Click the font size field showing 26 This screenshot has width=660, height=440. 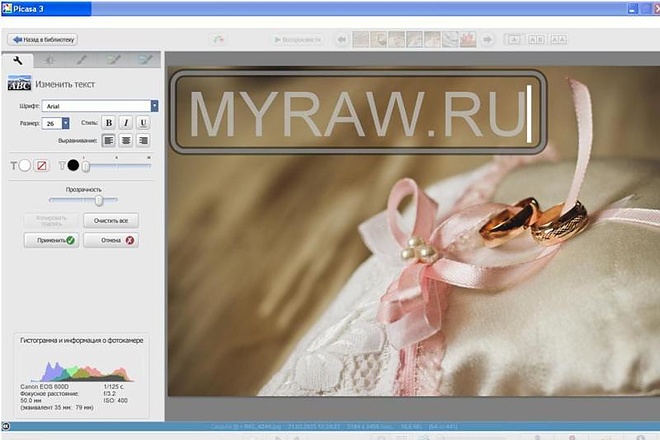52,123
